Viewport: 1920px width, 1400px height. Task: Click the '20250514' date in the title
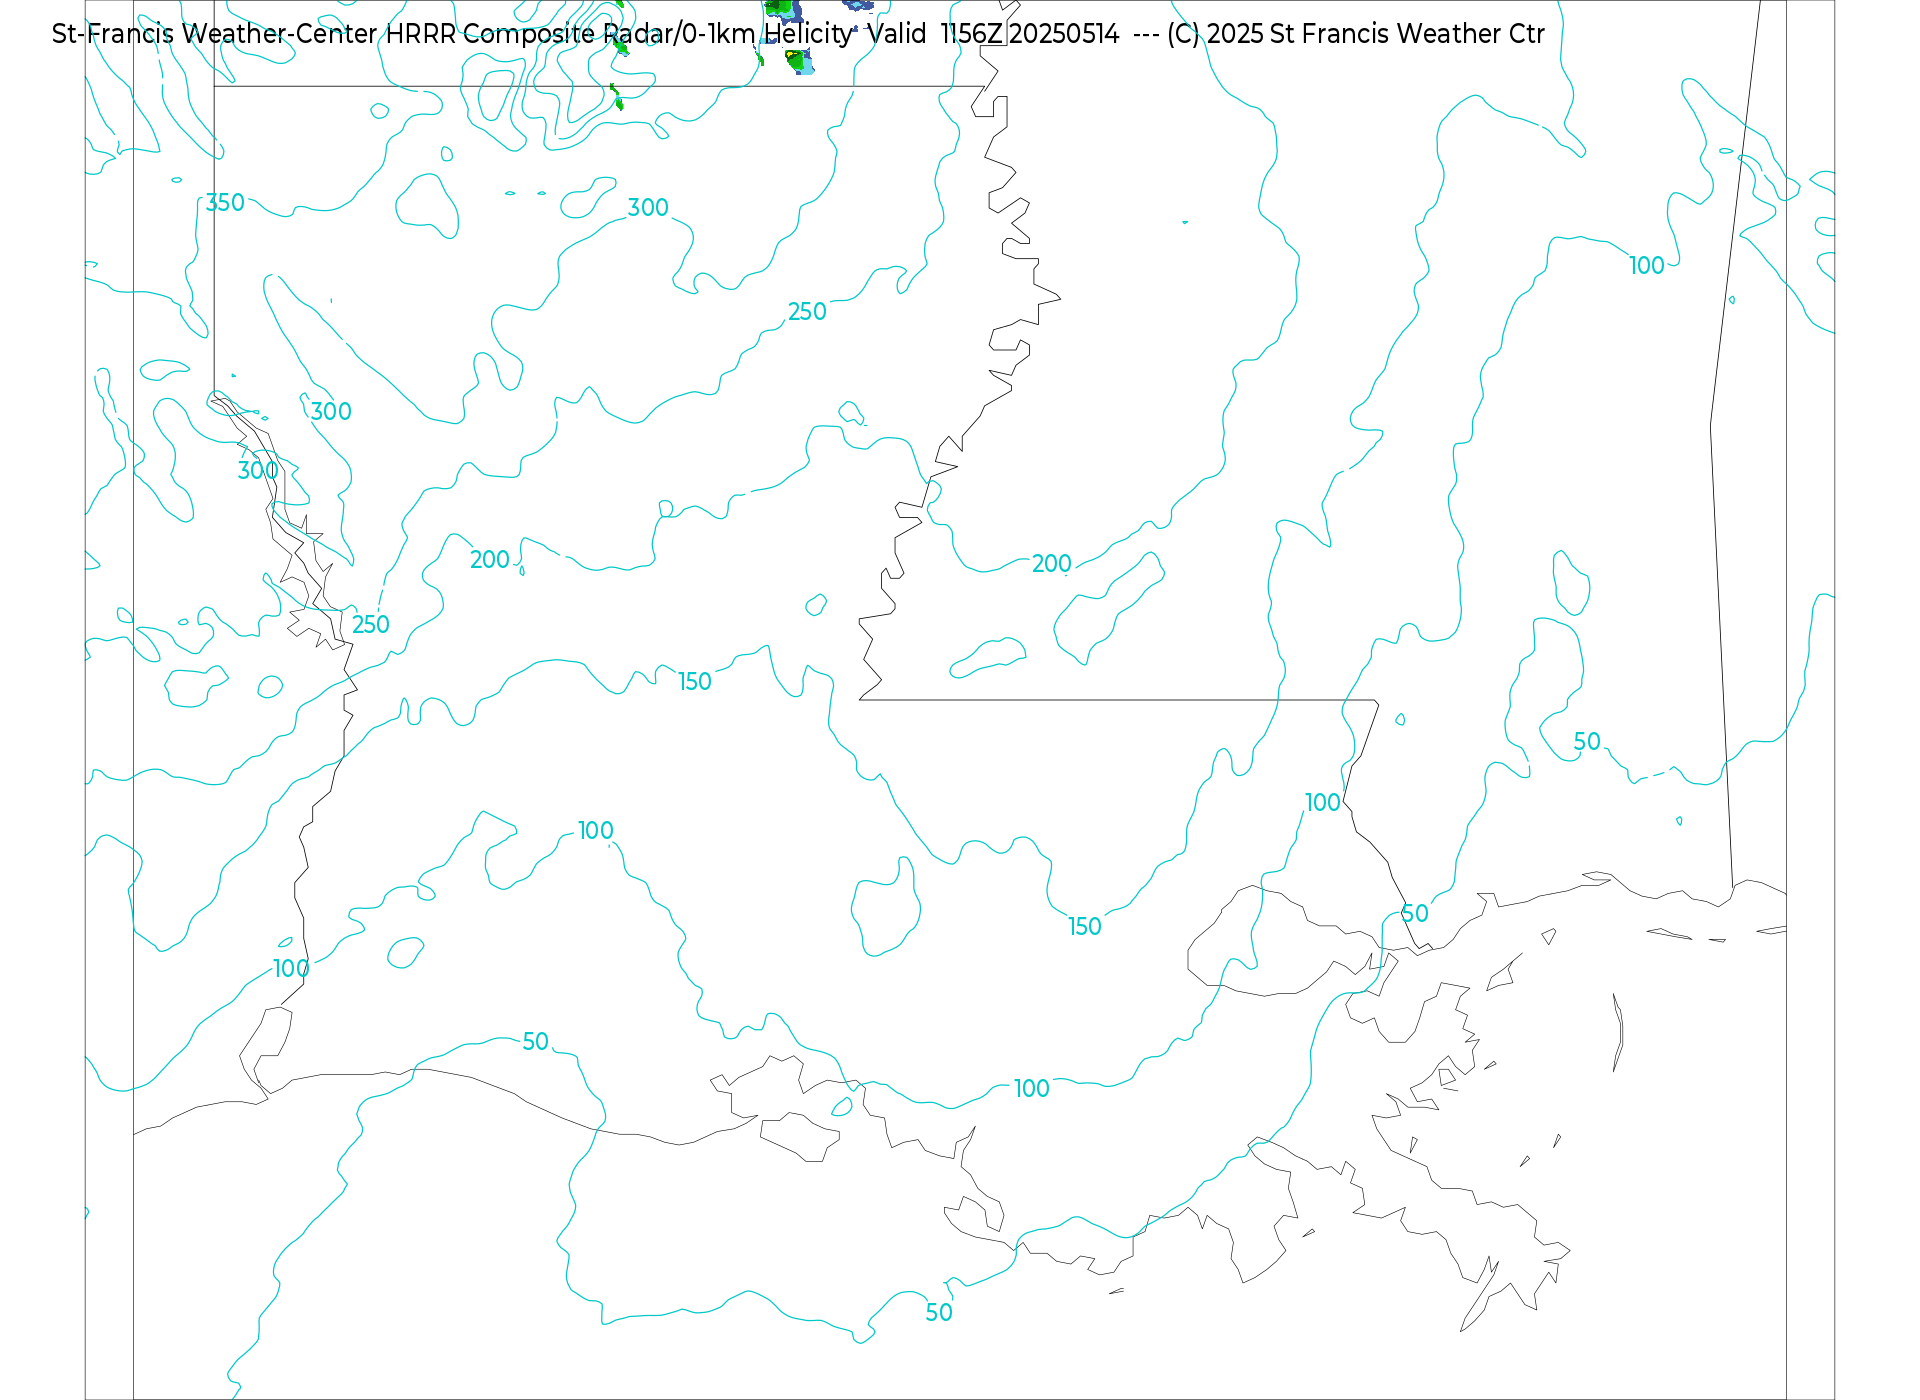1063,34
